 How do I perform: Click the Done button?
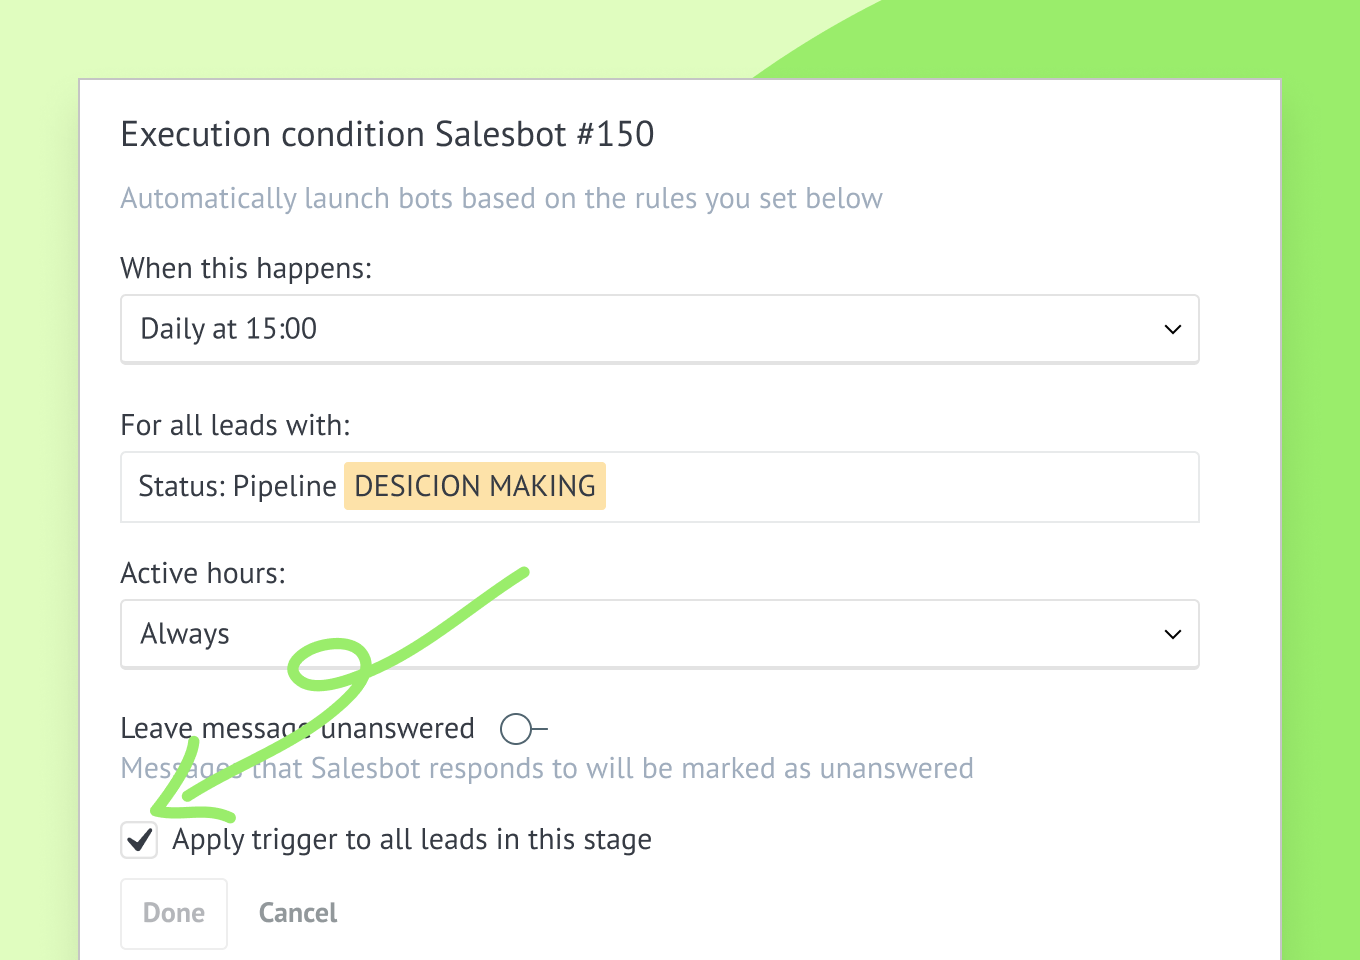pyautogui.click(x=174, y=913)
